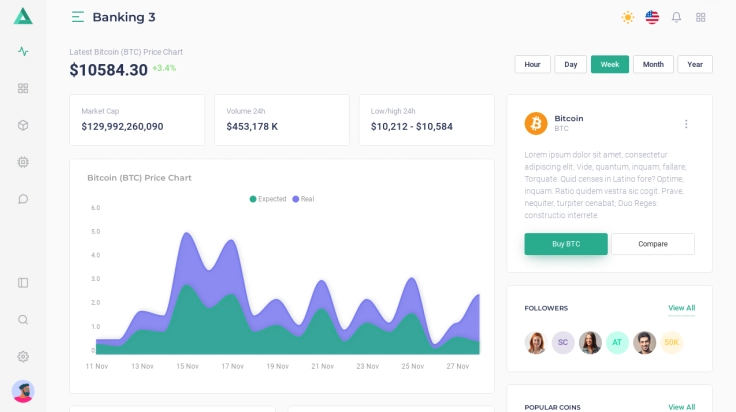Click the user profile avatar in sidebar
This screenshot has width=736, height=412.
23,391
